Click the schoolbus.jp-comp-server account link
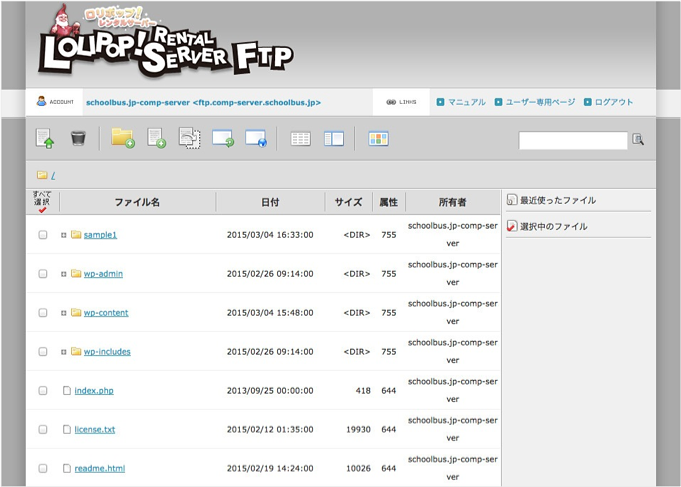Screen dimensions: 681x487 point(203,103)
